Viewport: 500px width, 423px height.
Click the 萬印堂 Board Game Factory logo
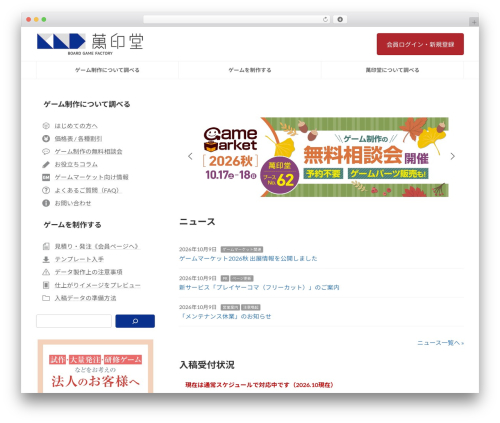coord(90,44)
